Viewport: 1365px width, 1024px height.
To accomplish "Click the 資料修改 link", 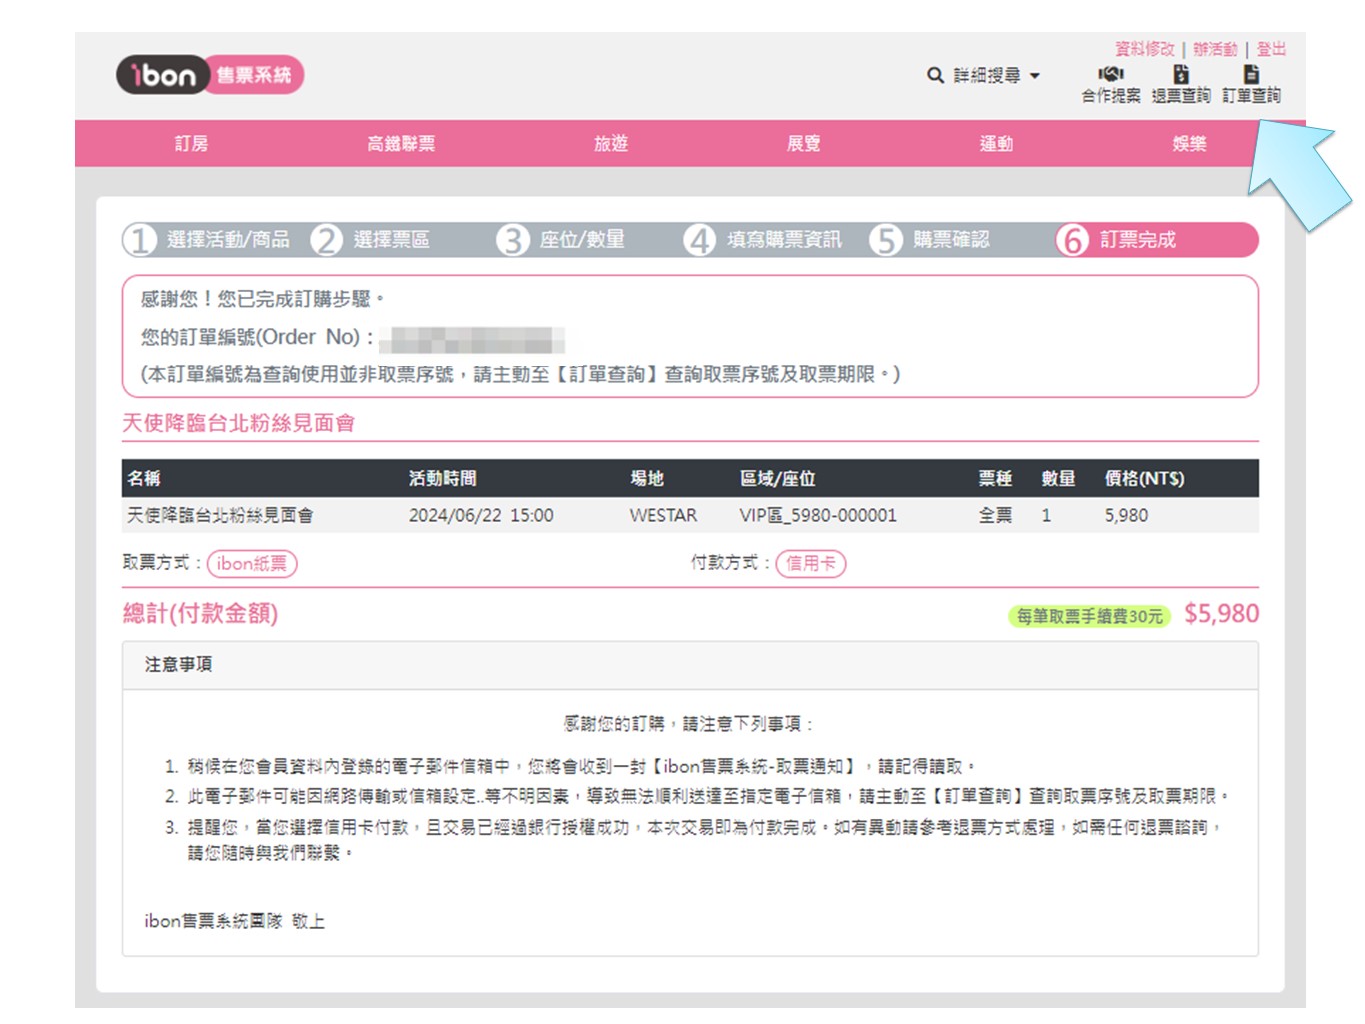I will pyautogui.click(x=1145, y=49).
